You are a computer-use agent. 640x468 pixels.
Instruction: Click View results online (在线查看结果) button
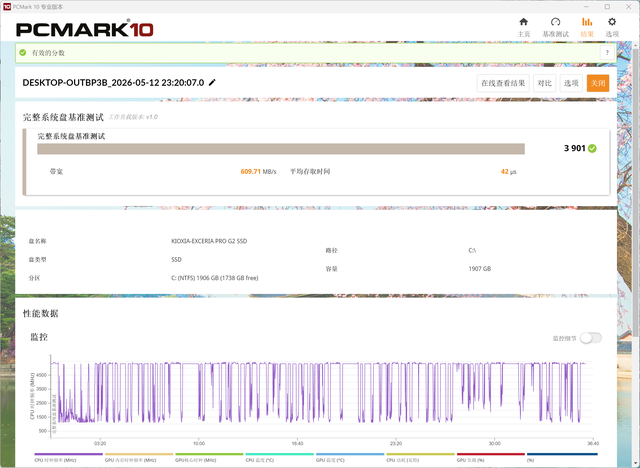pyautogui.click(x=503, y=83)
